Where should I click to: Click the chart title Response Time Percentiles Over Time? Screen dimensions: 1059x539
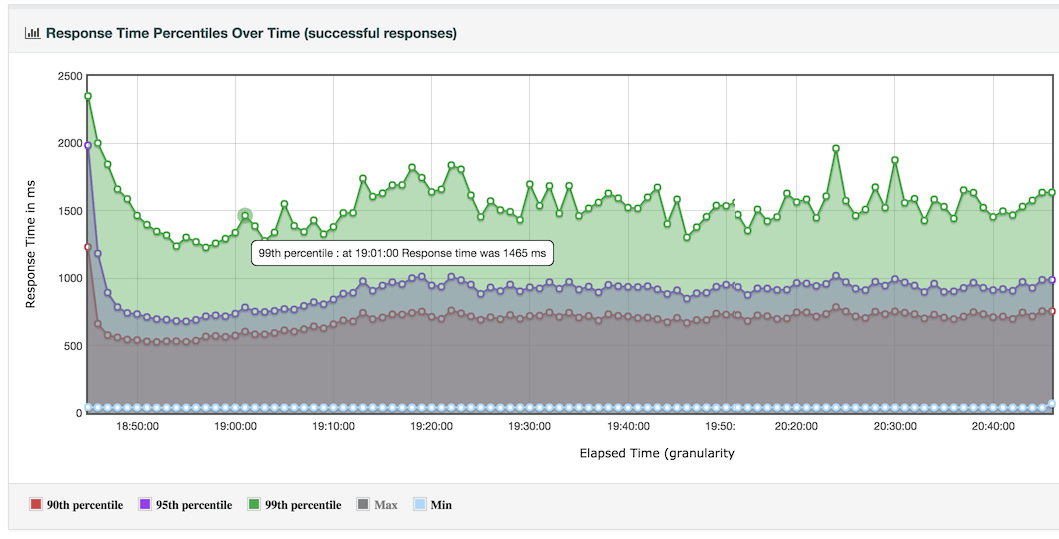[251, 33]
